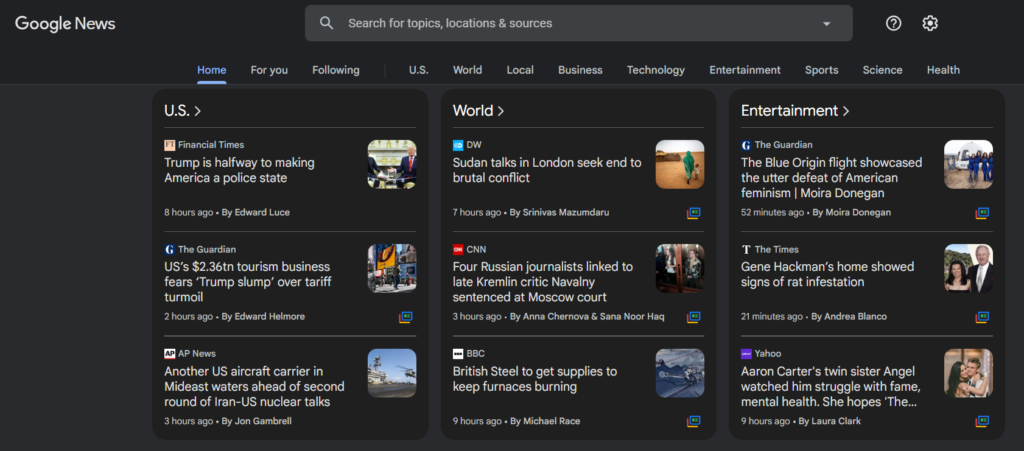Image resolution: width=1024 pixels, height=451 pixels.
Task: Open the Blue Origin flight feminism article
Action: [831, 178]
